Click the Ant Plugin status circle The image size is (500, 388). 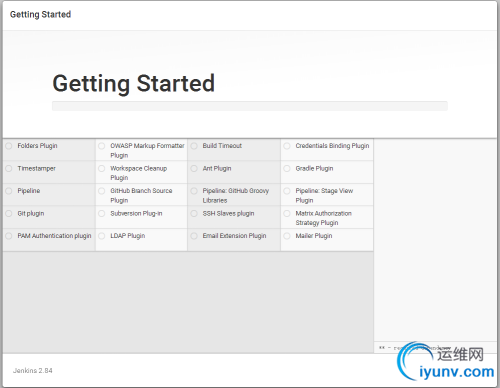[x=194, y=169]
